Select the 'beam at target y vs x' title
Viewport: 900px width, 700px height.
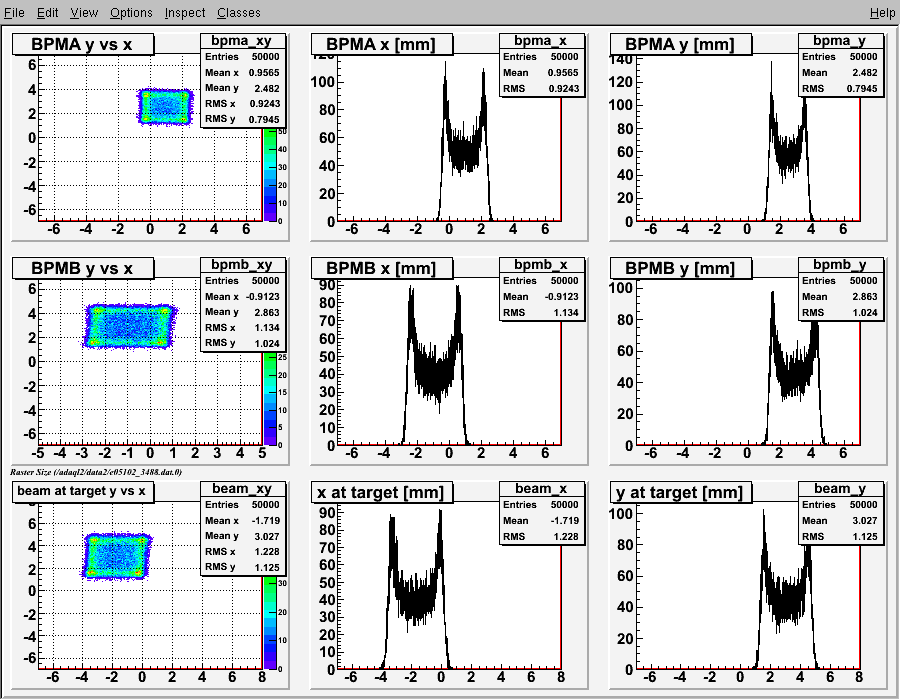83,492
